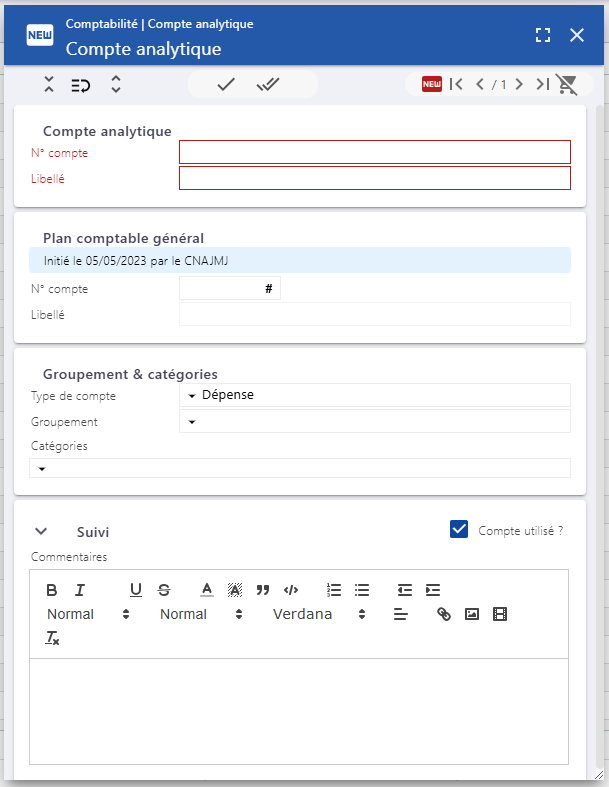Insert a code block

point(291,590)
